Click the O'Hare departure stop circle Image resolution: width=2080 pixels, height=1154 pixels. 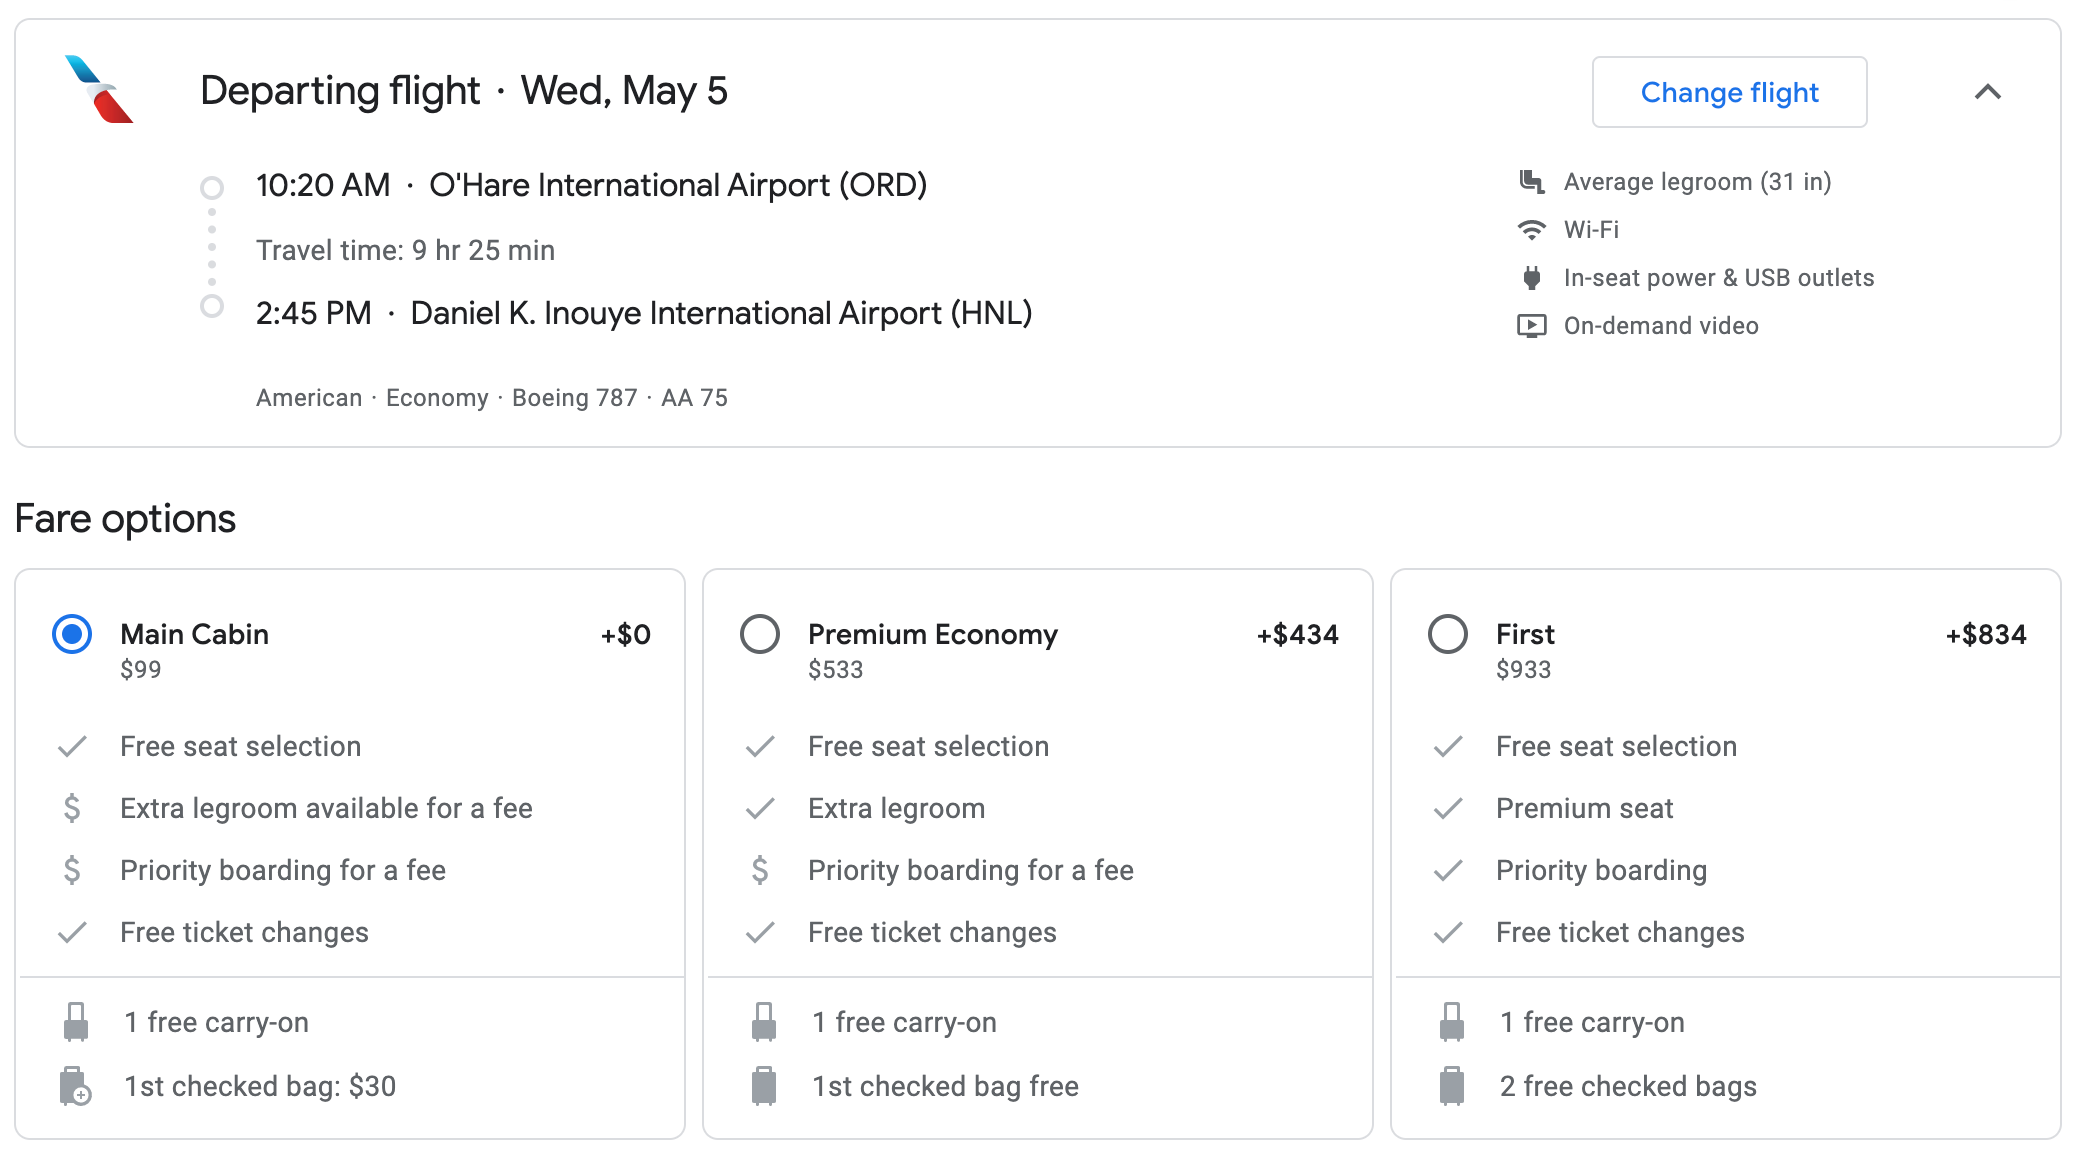[212, 187]
